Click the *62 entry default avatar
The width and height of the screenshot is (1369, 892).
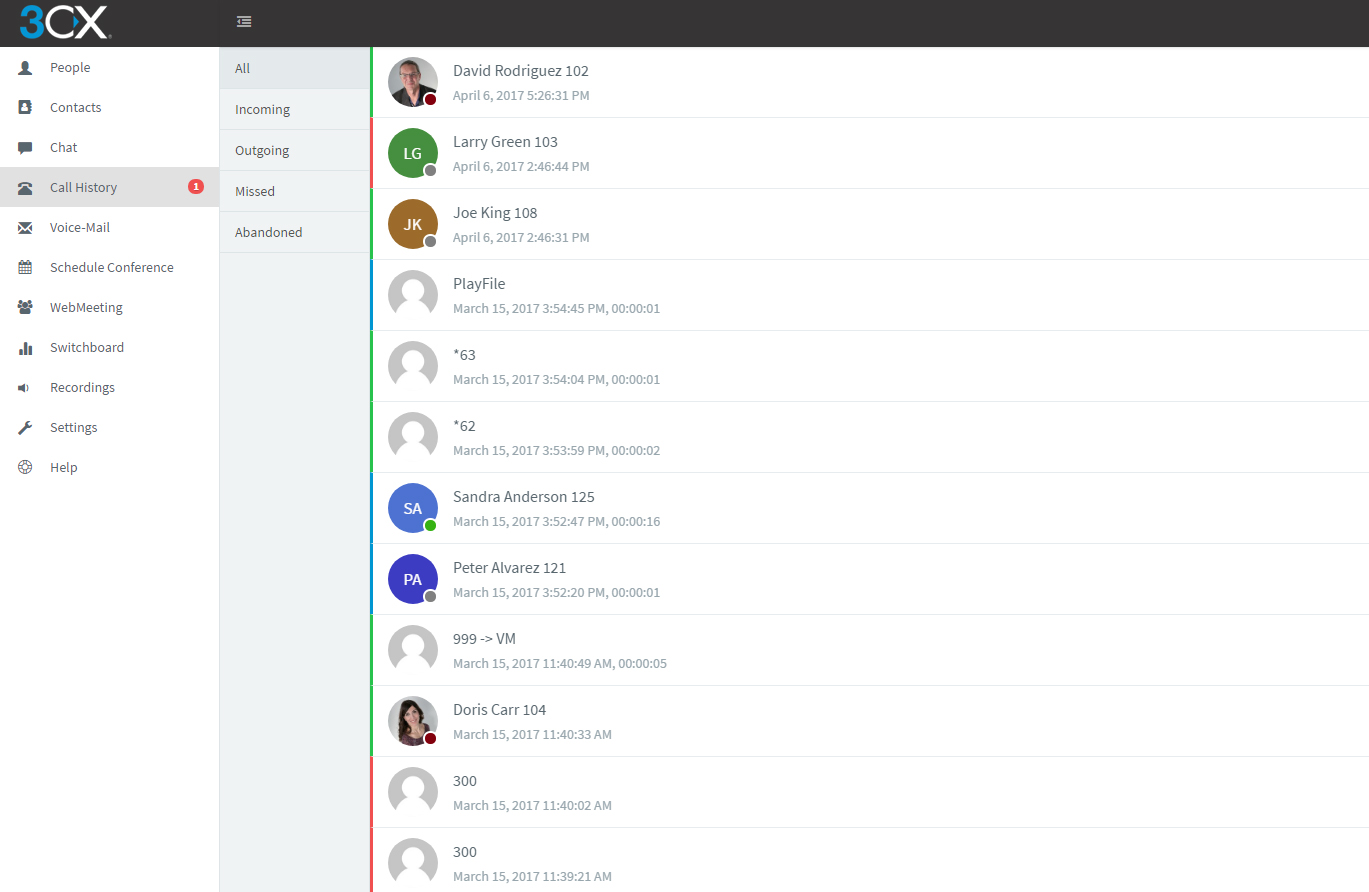coord(413,437)
